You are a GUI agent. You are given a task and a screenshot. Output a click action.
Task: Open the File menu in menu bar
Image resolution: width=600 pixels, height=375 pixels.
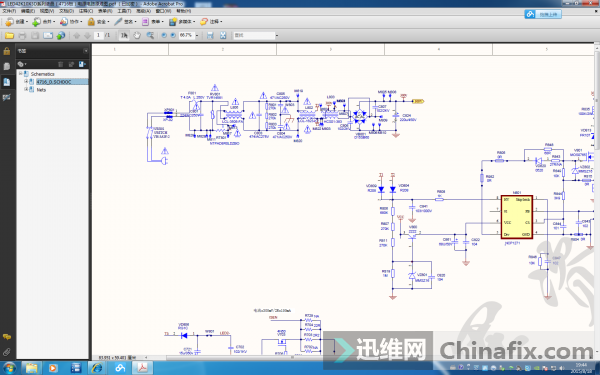9,11
